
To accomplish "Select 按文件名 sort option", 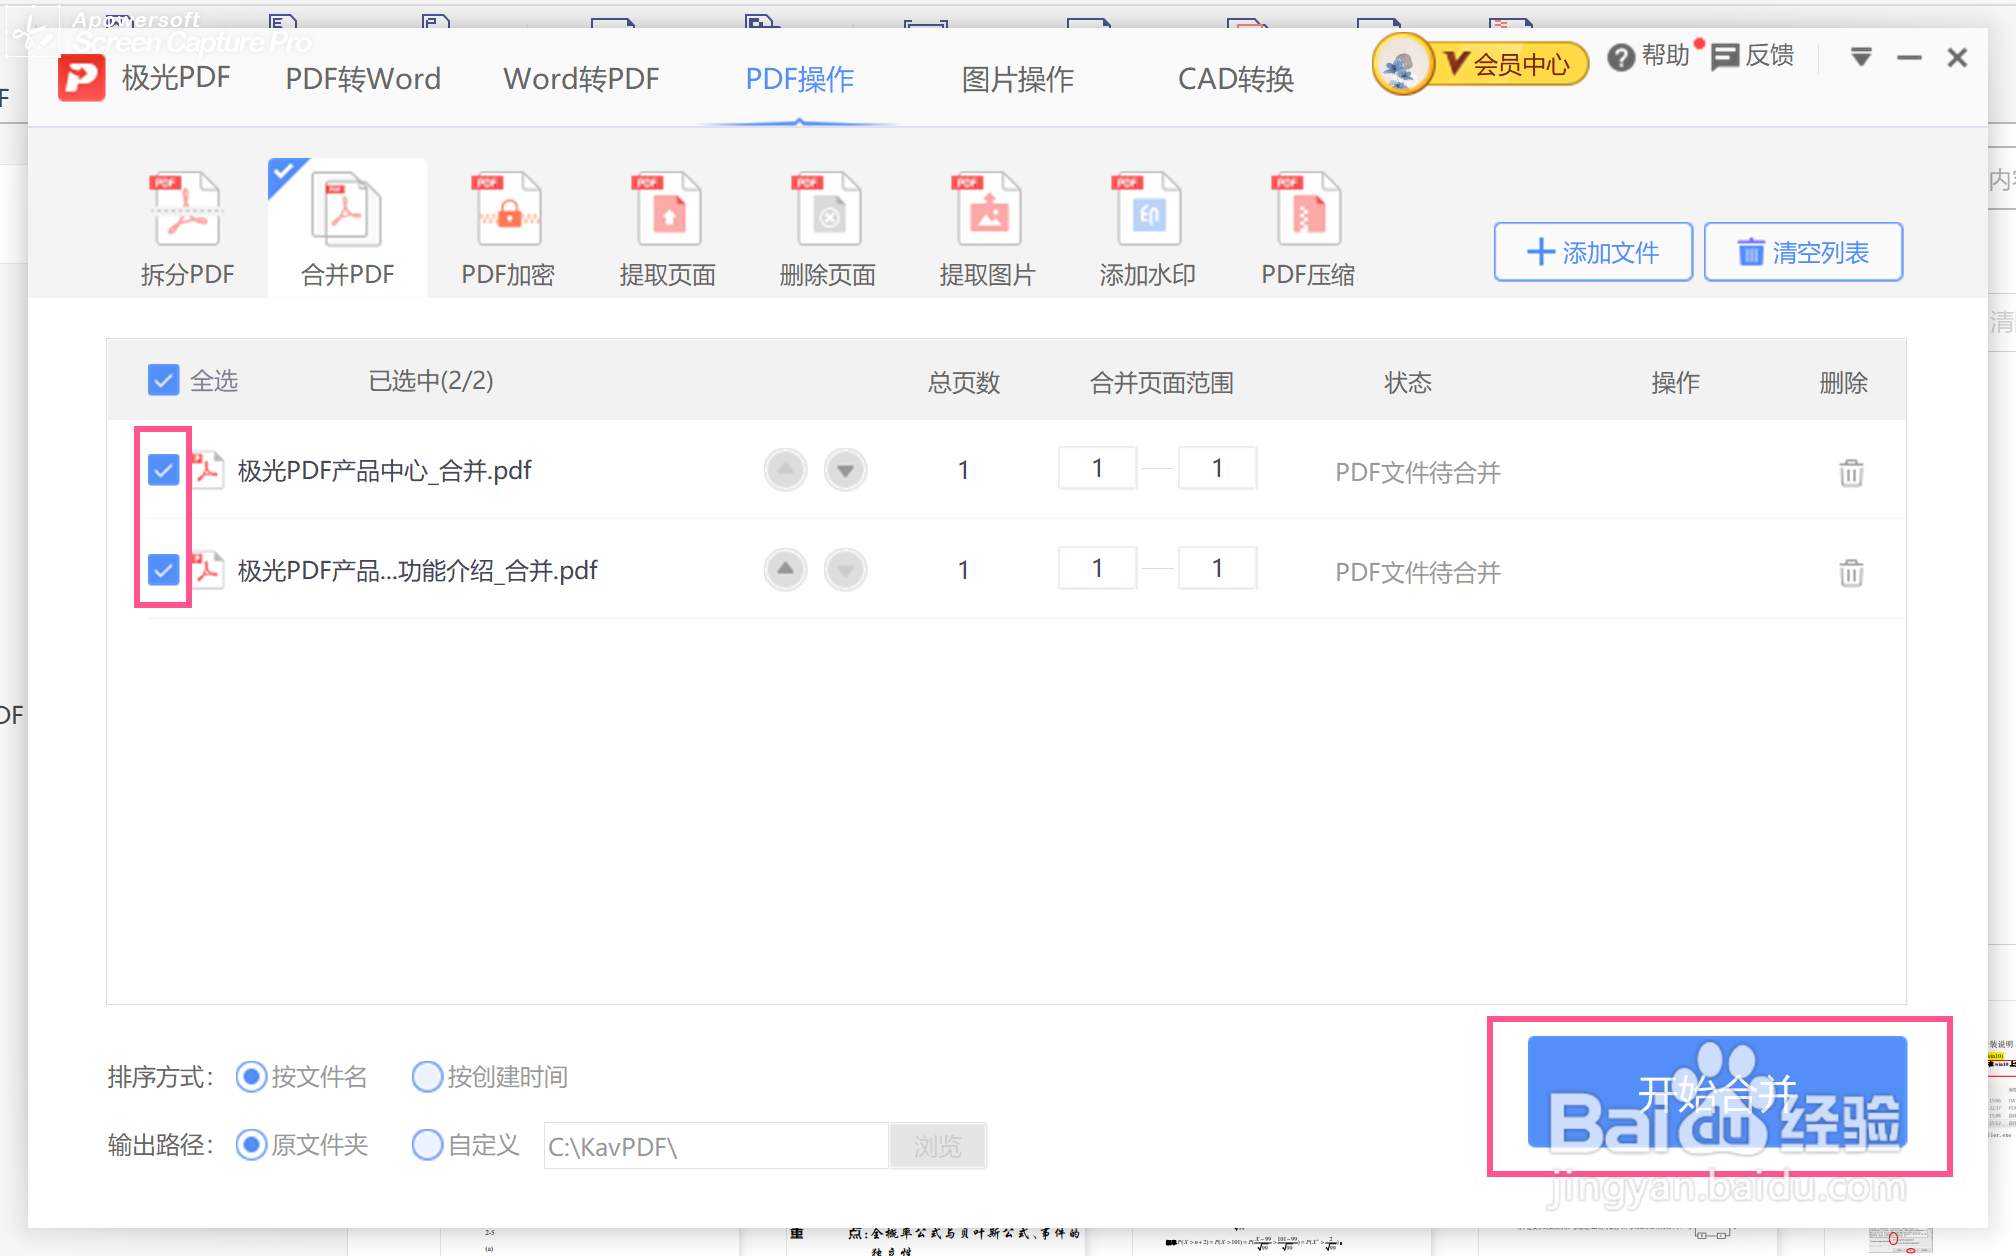I will [x=251, y=1077].
